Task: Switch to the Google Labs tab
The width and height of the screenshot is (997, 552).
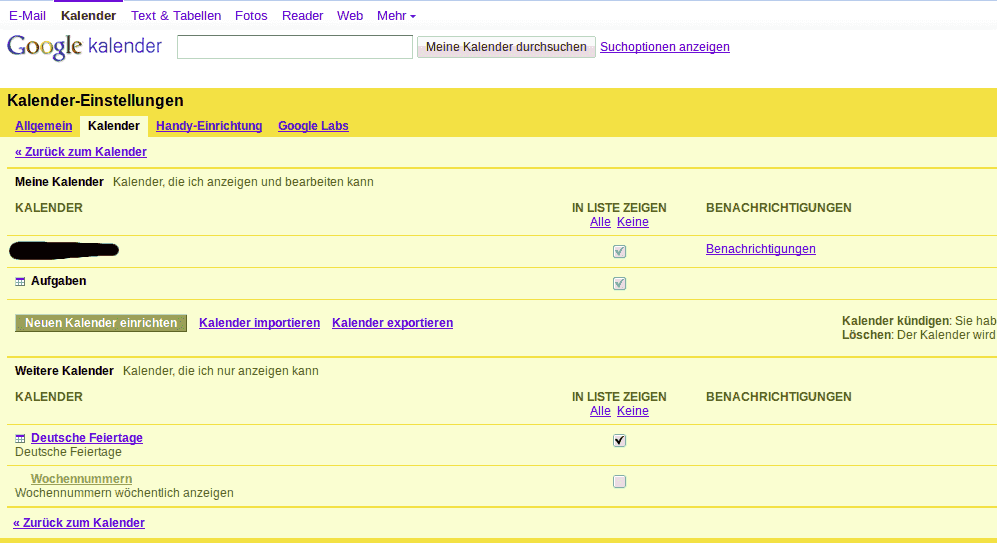Action: [313, 126]
